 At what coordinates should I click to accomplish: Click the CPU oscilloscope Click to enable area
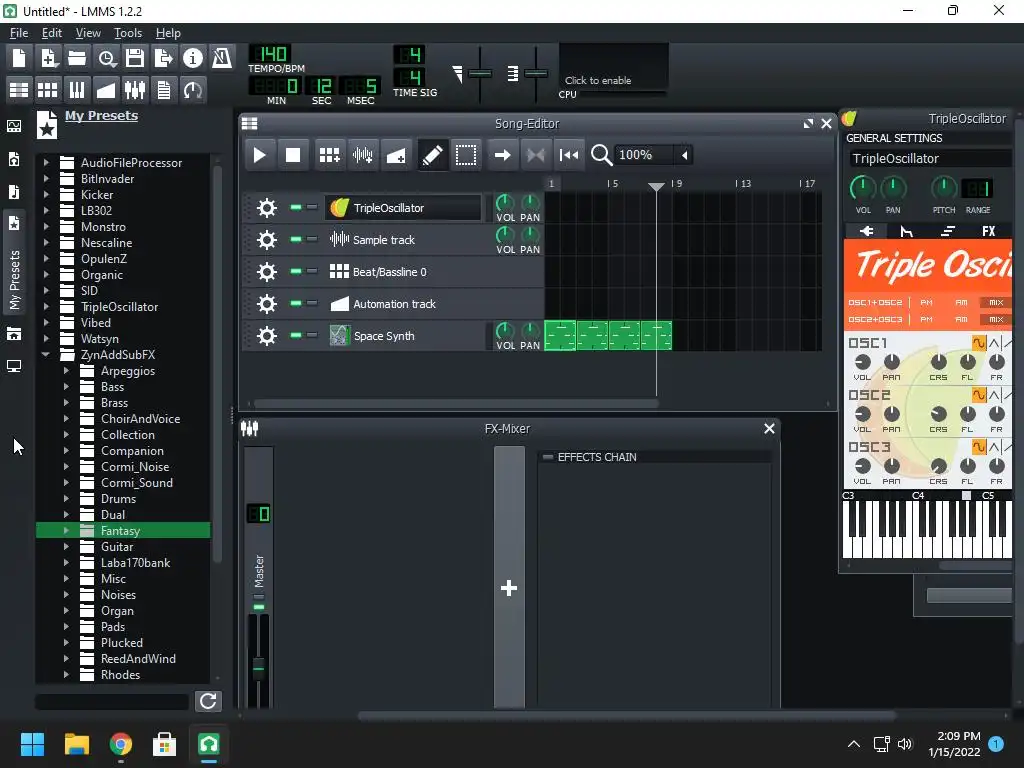tap(613, 67)
